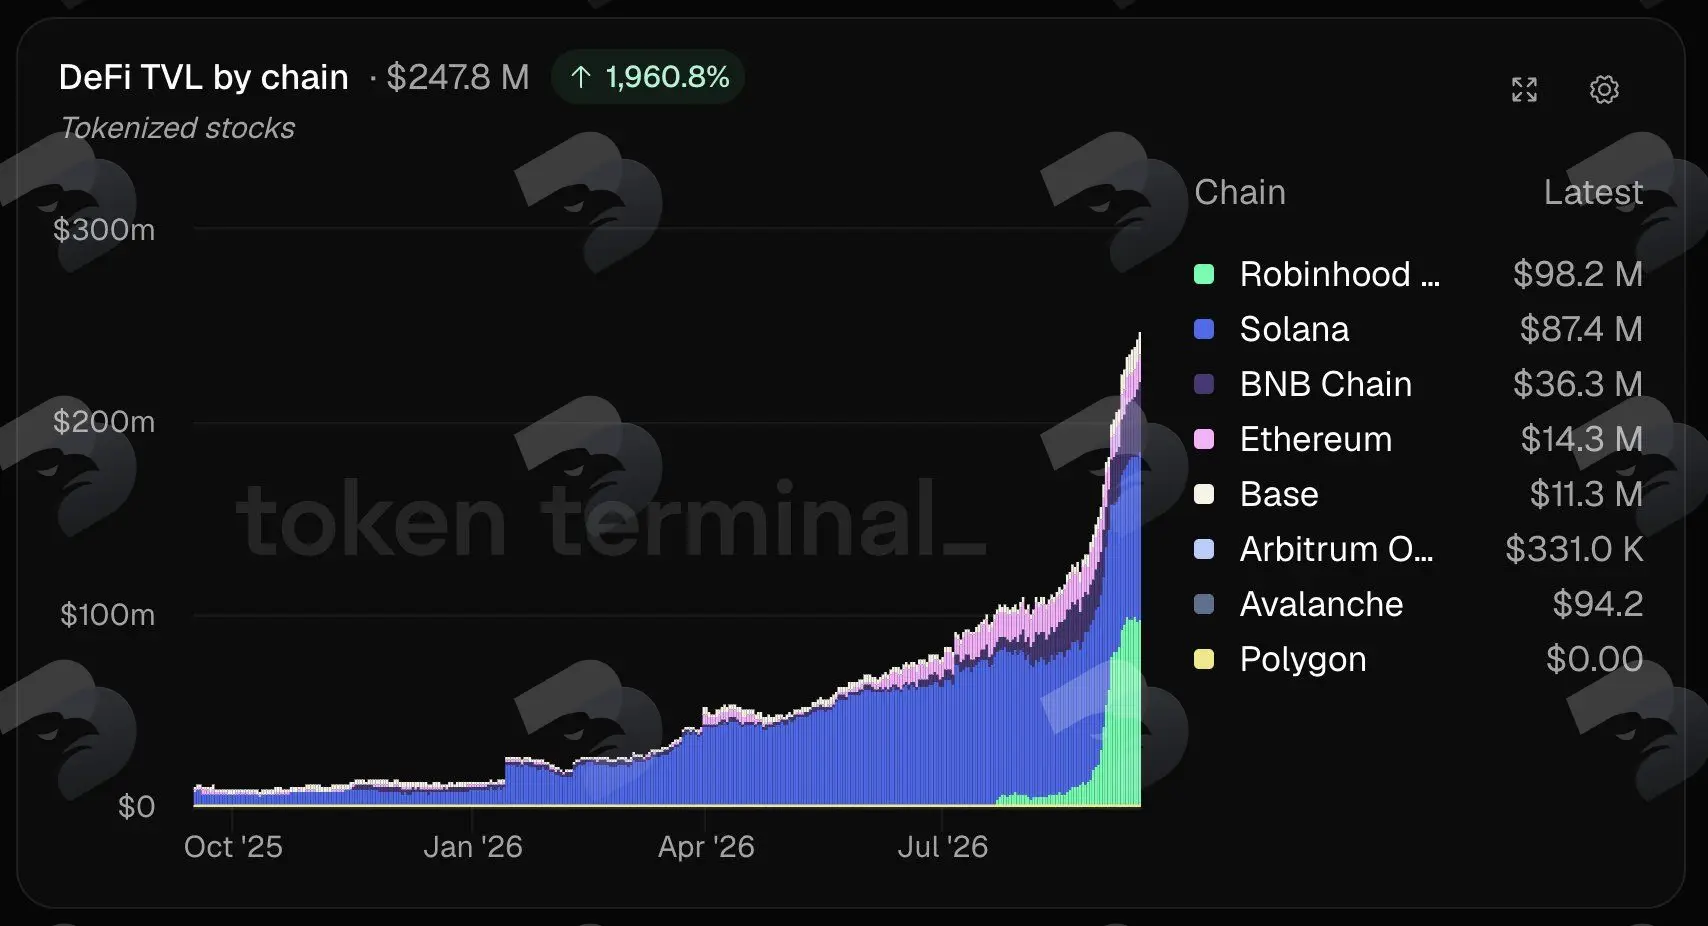Screen dimensions: 1708x926
Task: Toggle Base white legend swatch
Action: pos(1204,494)
